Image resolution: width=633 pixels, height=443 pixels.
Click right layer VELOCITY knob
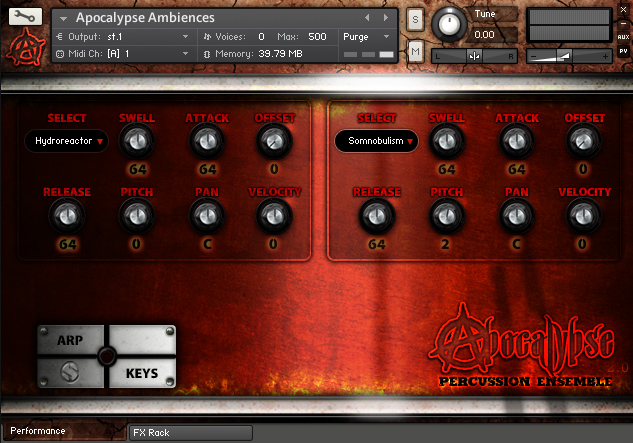pyautogui.click(x=584, y=216)
